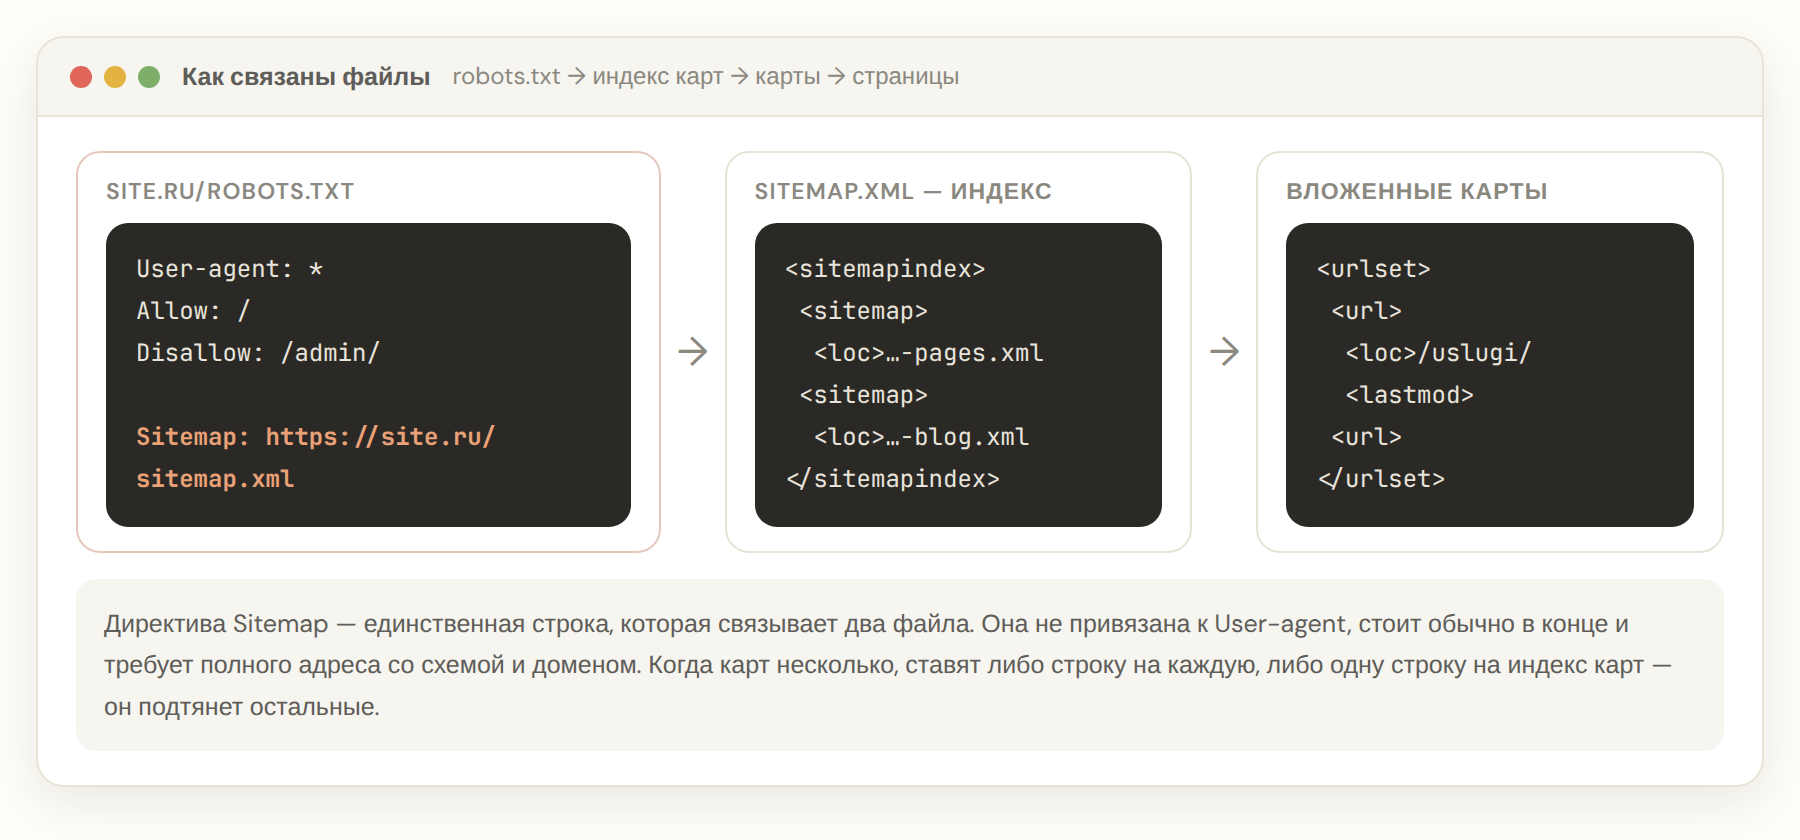Viewport: 1800px width, 840px height.
Task: Click the closing '</sitemapindex>' tag
Action: (892, 479)
